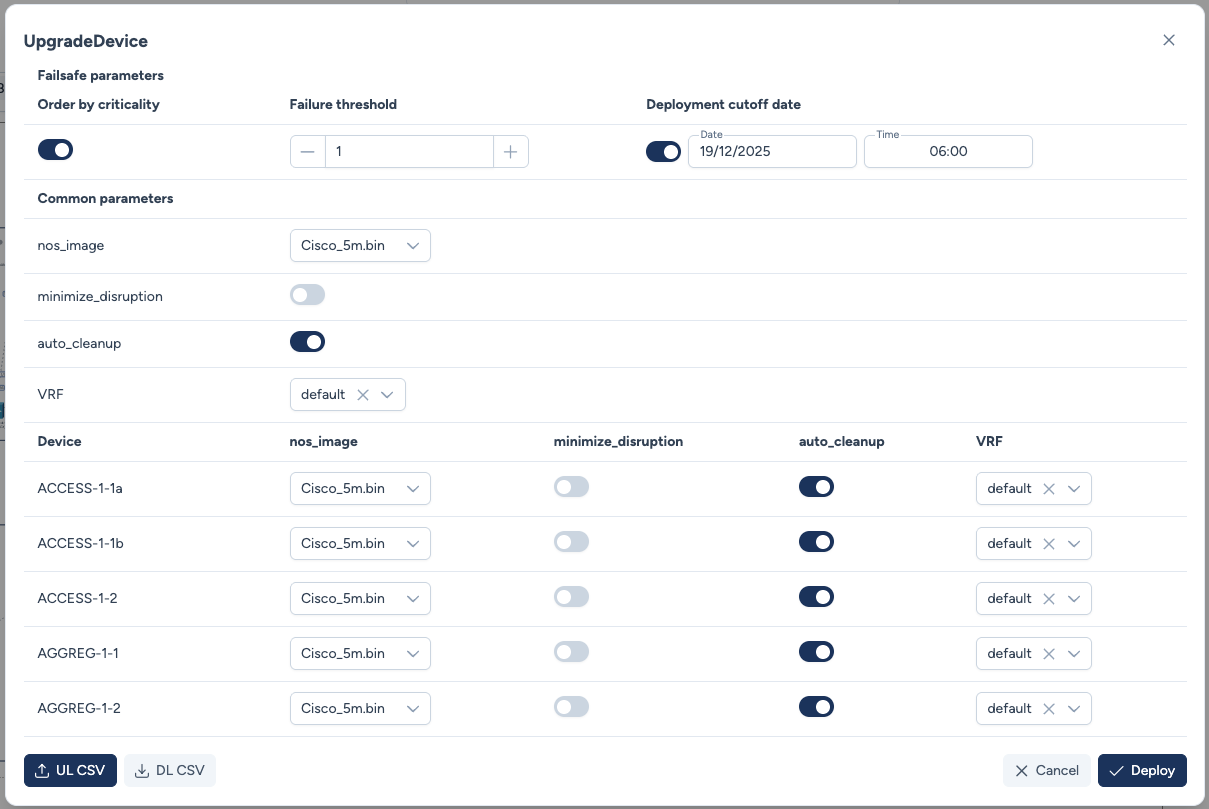Click the DL CSV download button

coord(169,771)
